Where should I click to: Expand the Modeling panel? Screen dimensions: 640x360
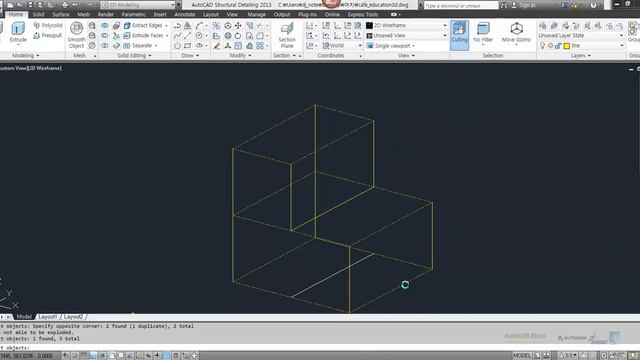(26, 56)
